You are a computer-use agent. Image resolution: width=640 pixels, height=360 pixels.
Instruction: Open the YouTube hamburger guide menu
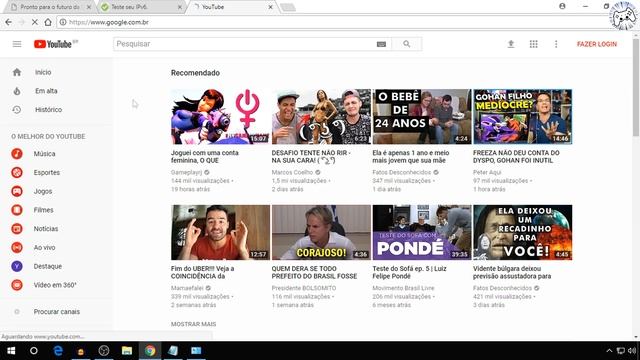pos(17,44)
